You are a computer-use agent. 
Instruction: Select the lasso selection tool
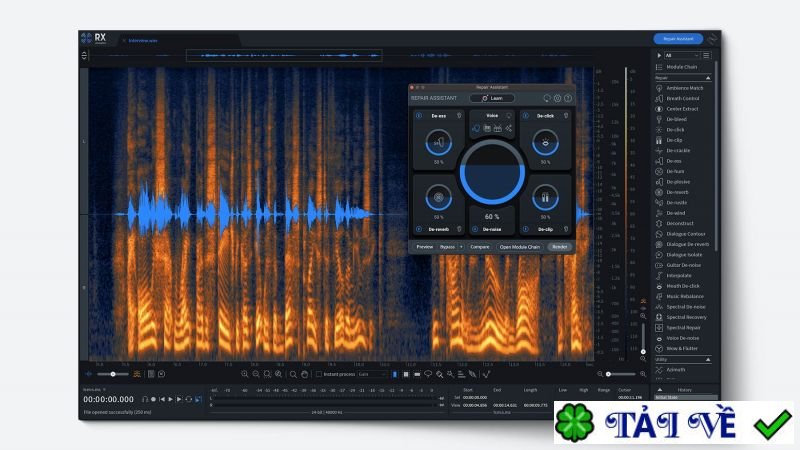[428, 374]
